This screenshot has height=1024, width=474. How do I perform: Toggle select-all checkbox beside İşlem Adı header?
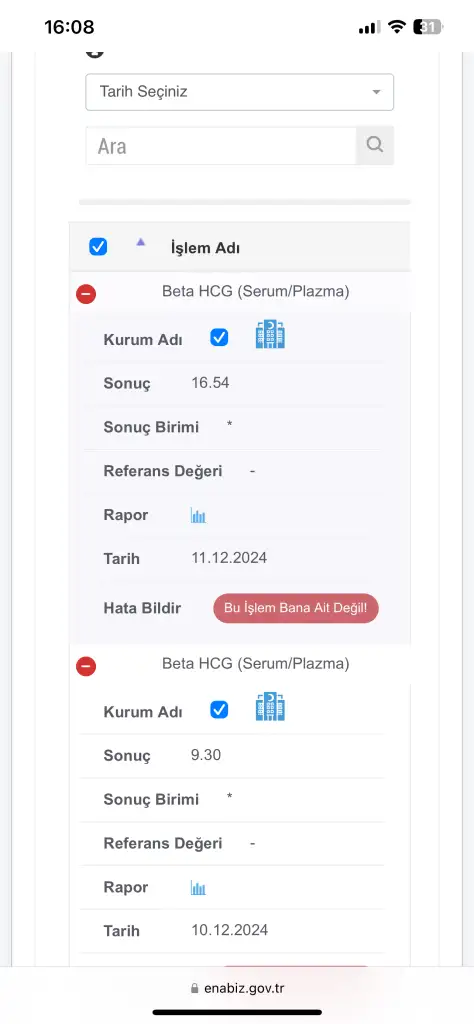(98, 247)
